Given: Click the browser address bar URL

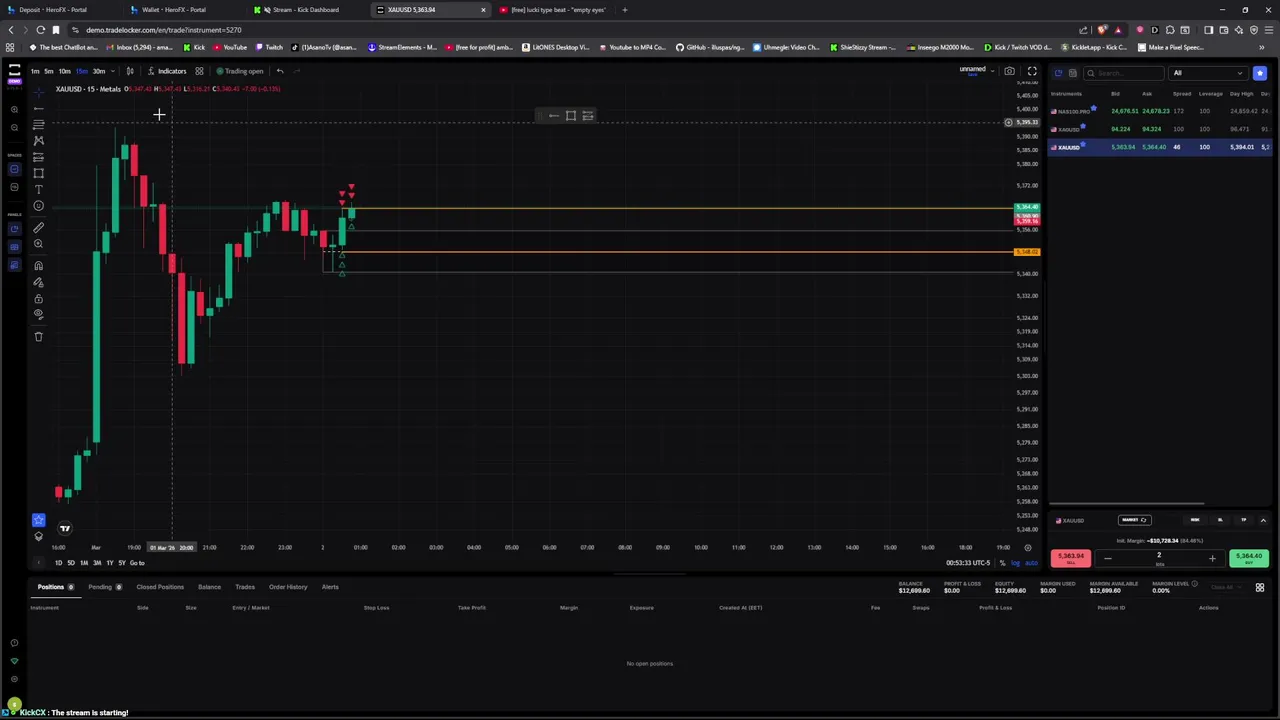Looking at the screenshot, I should point(163,30).
